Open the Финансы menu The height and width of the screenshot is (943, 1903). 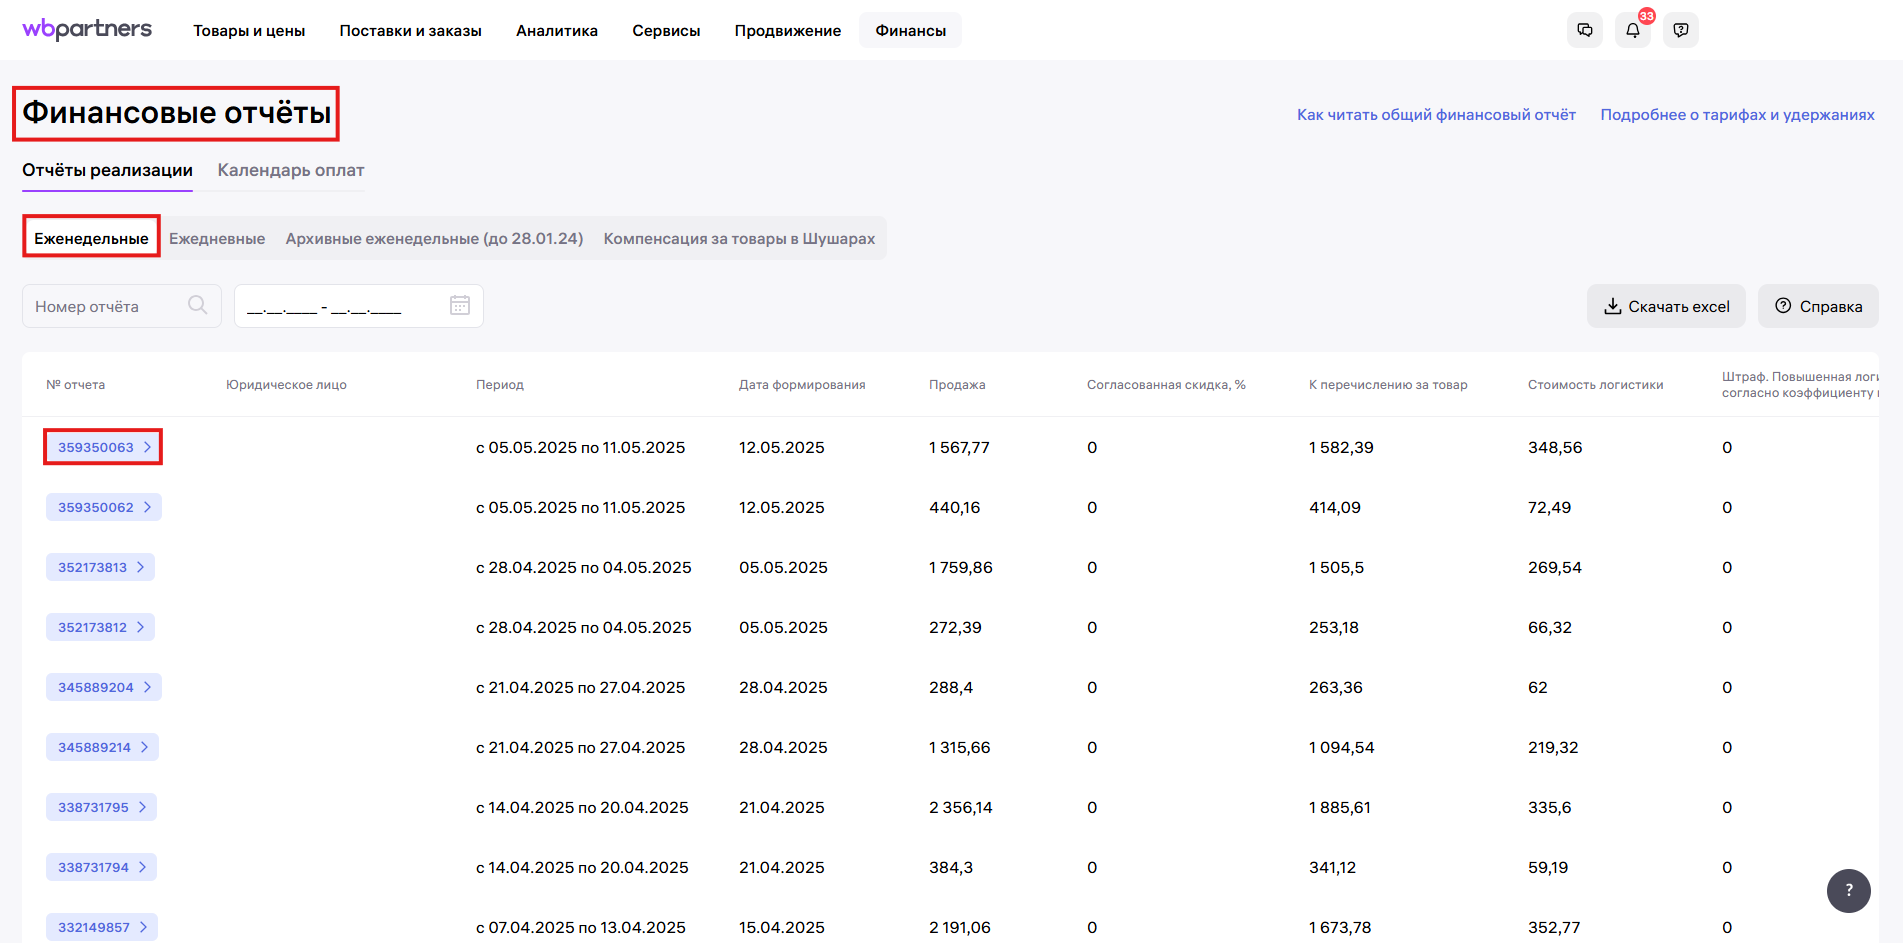tap(910, 30)
